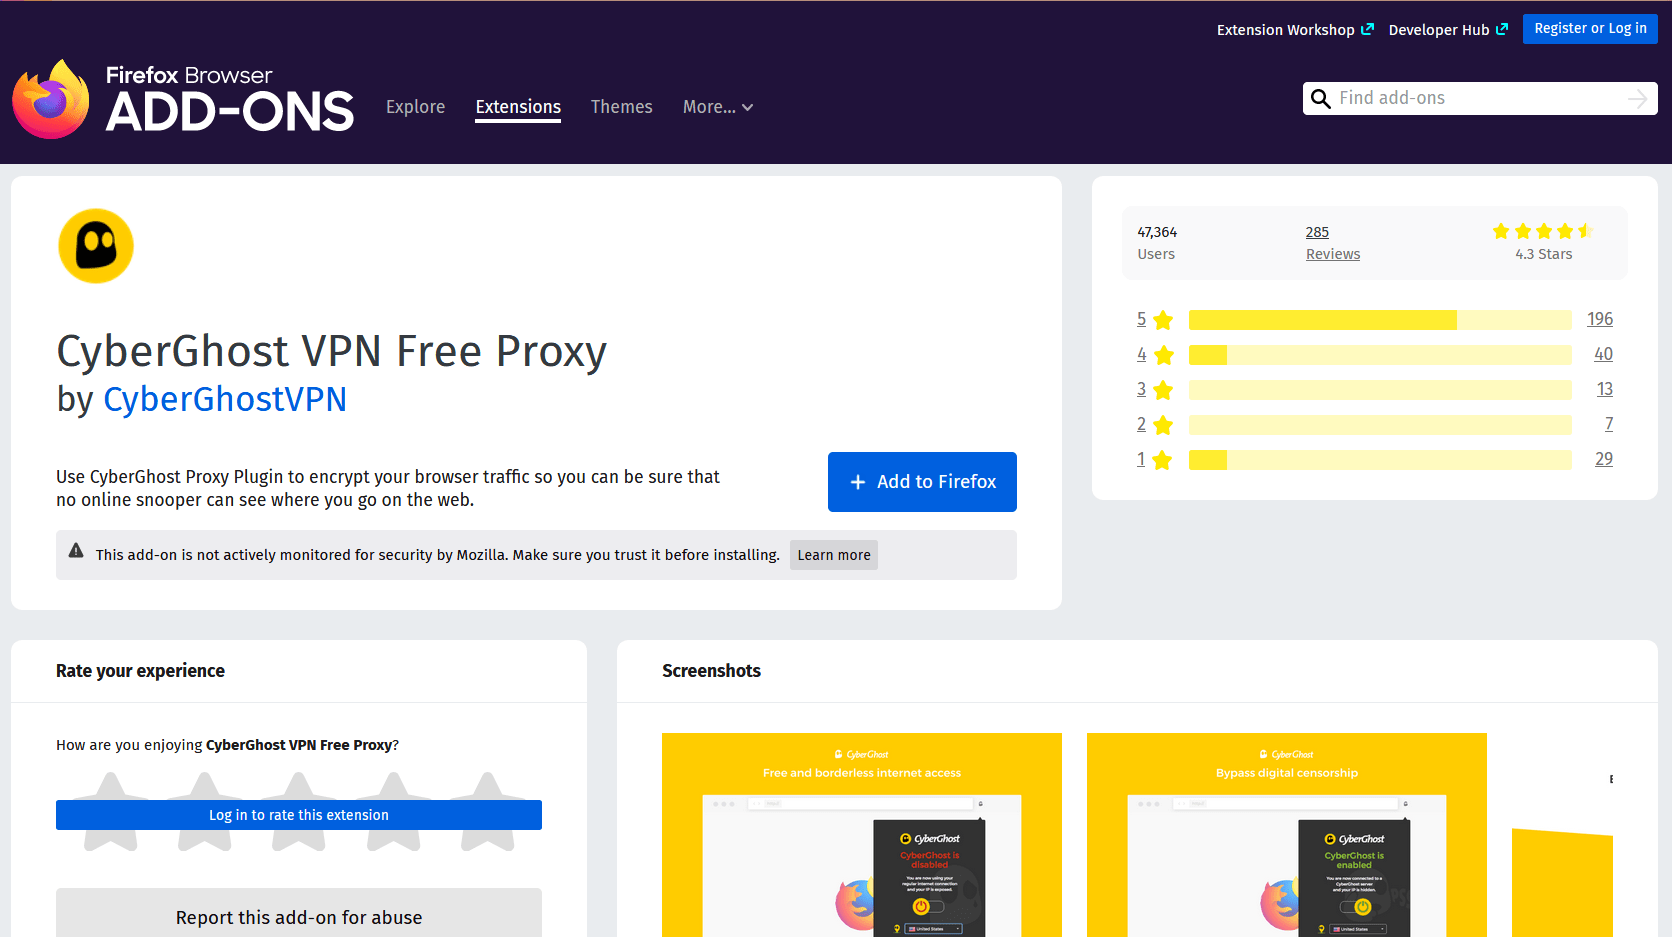Viewport: 1672px width, 937px height.
Task: Click the star icon in 2-star row
Action: (x=1163, y=425)
